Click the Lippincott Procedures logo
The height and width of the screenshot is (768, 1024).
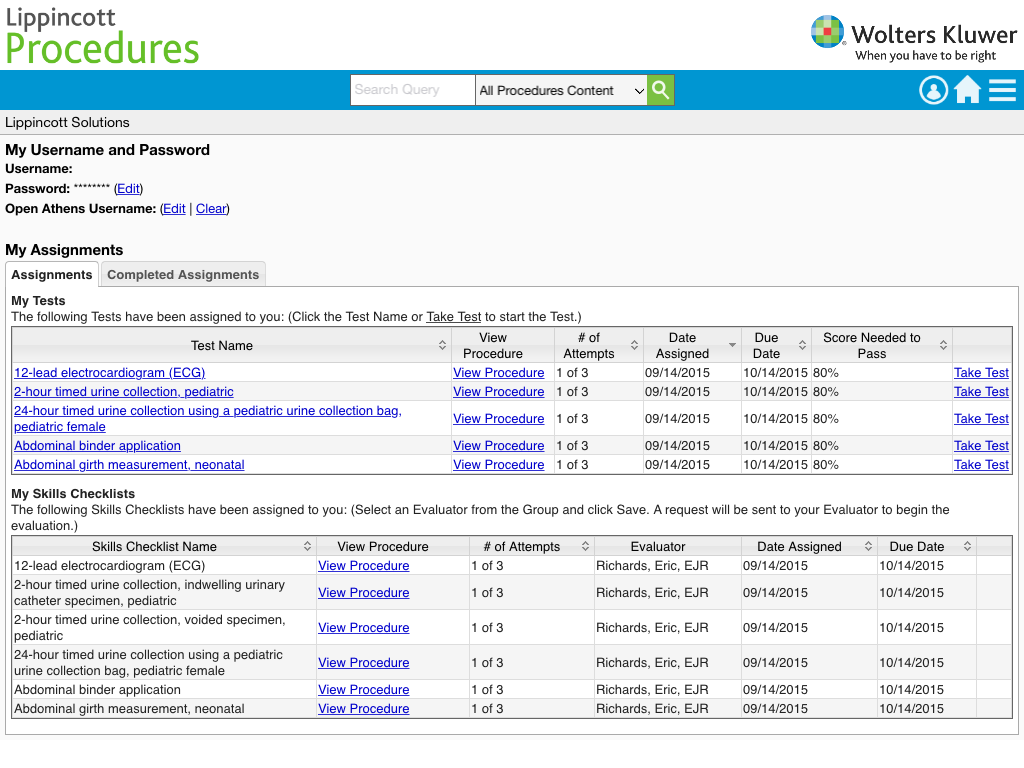click(102, 36)
